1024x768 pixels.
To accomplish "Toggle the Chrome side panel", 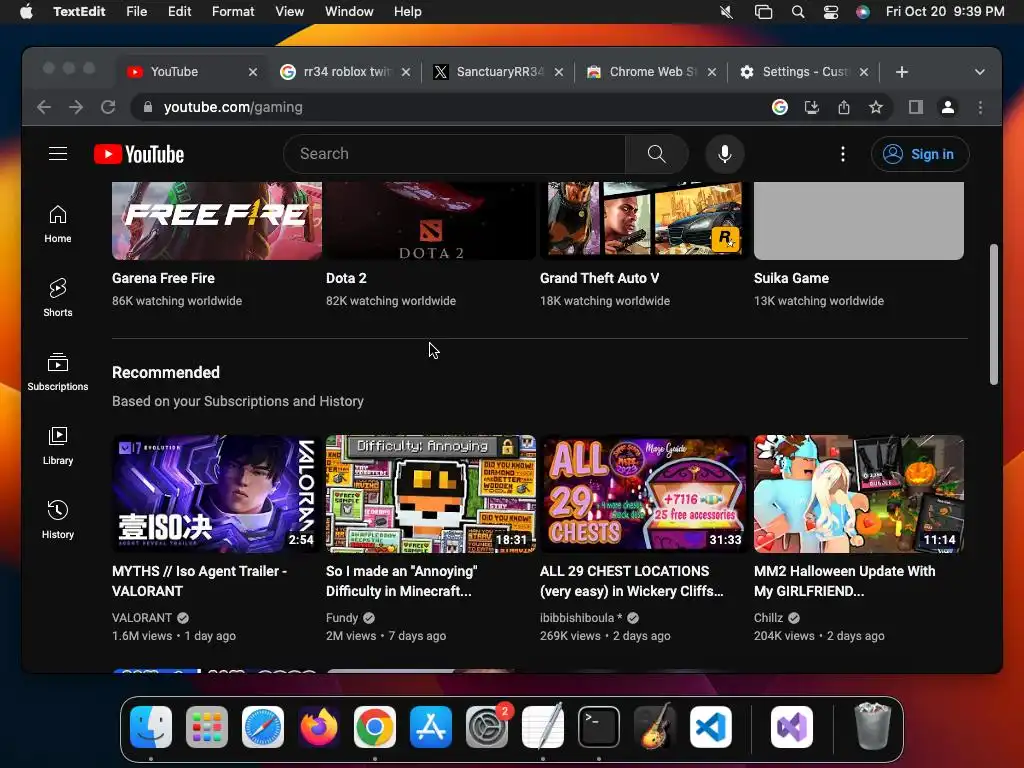I will point(916,107).
